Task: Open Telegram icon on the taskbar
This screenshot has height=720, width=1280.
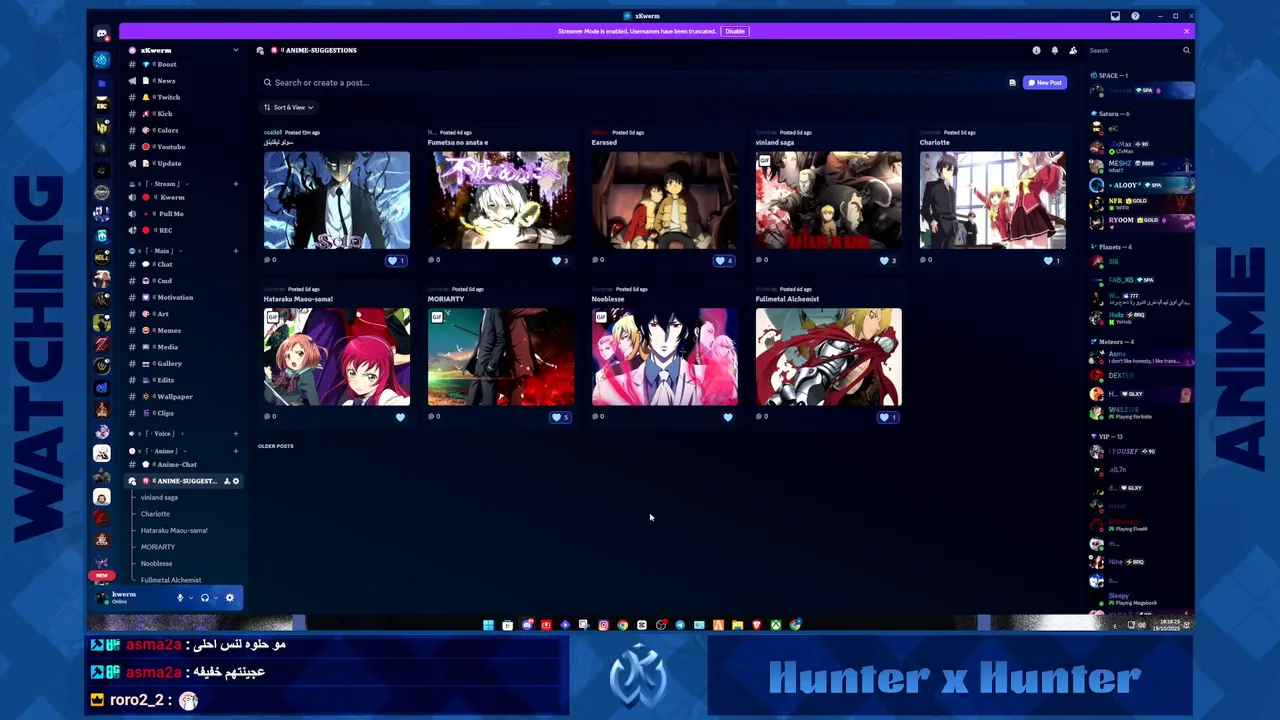Action: point(680,625)
